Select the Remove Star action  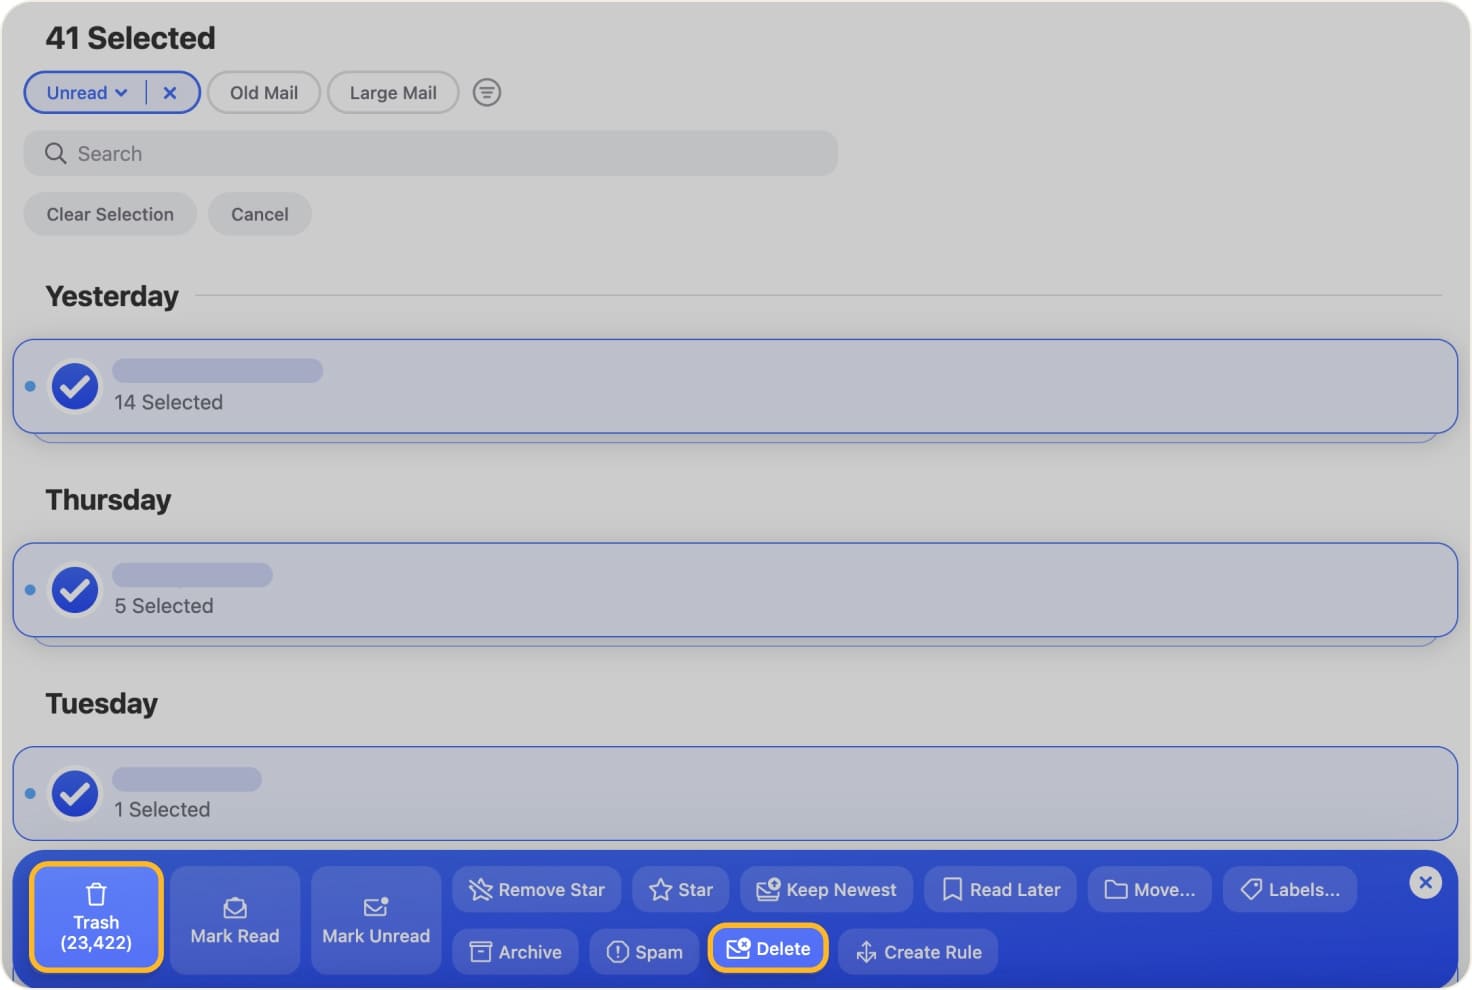(x=536, y=889)
